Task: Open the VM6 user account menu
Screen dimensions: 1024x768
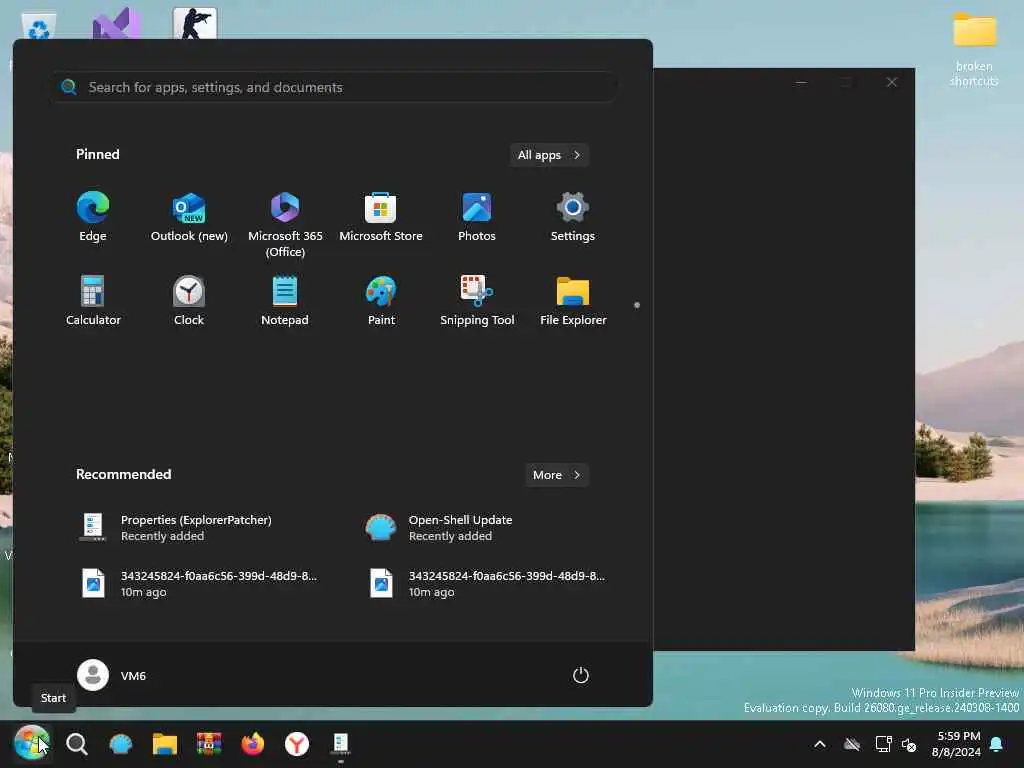Action: (x=112, y=675)
